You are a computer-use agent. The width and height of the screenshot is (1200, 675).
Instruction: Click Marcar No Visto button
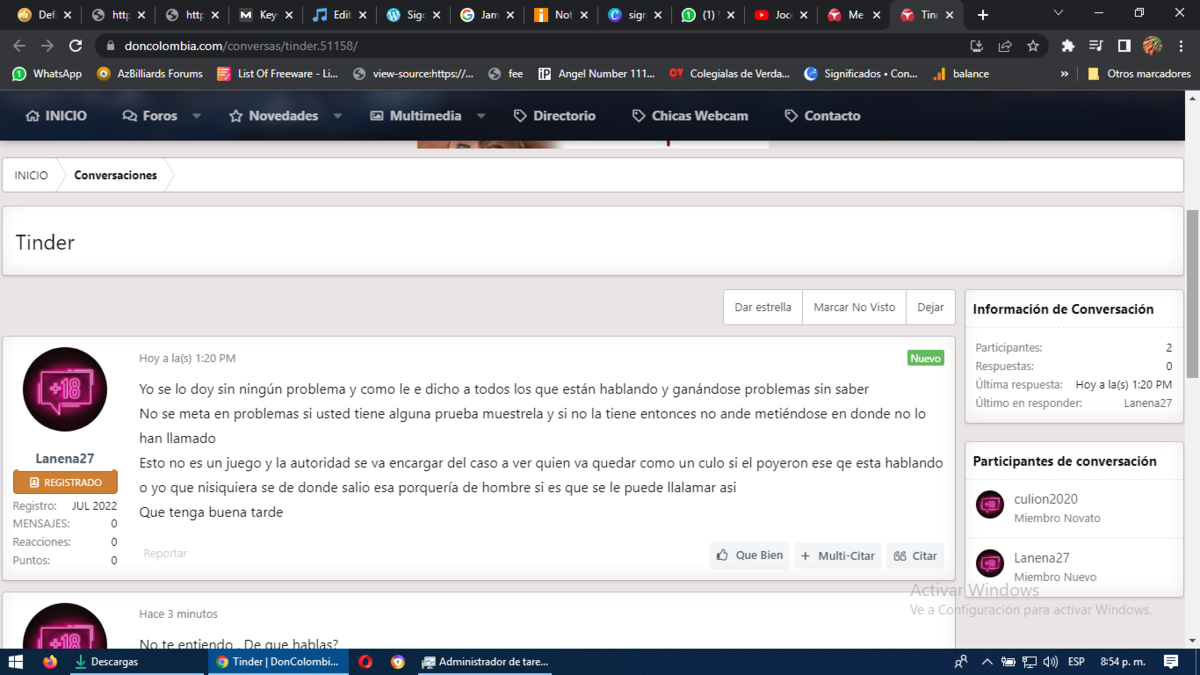[x=854, y=307]
